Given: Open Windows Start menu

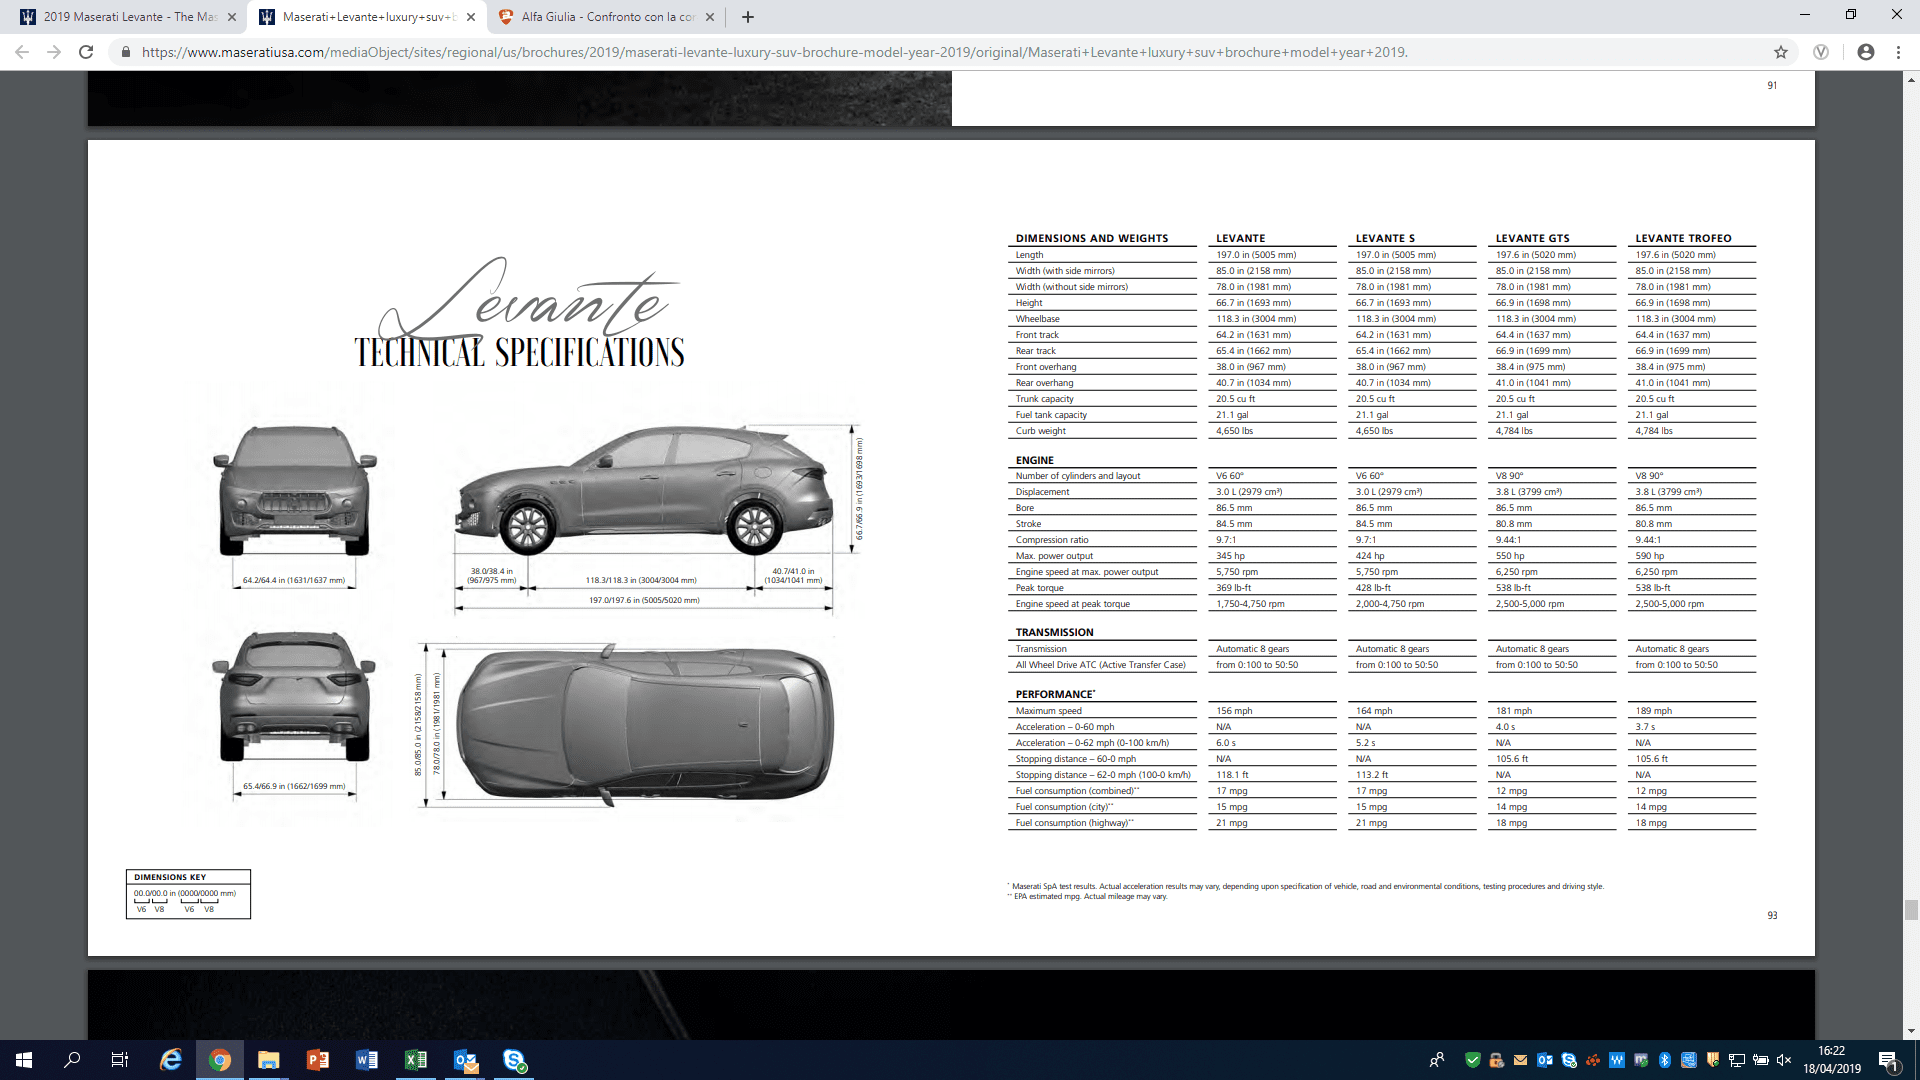Looking at the screenshot, I should point(24,1060).
